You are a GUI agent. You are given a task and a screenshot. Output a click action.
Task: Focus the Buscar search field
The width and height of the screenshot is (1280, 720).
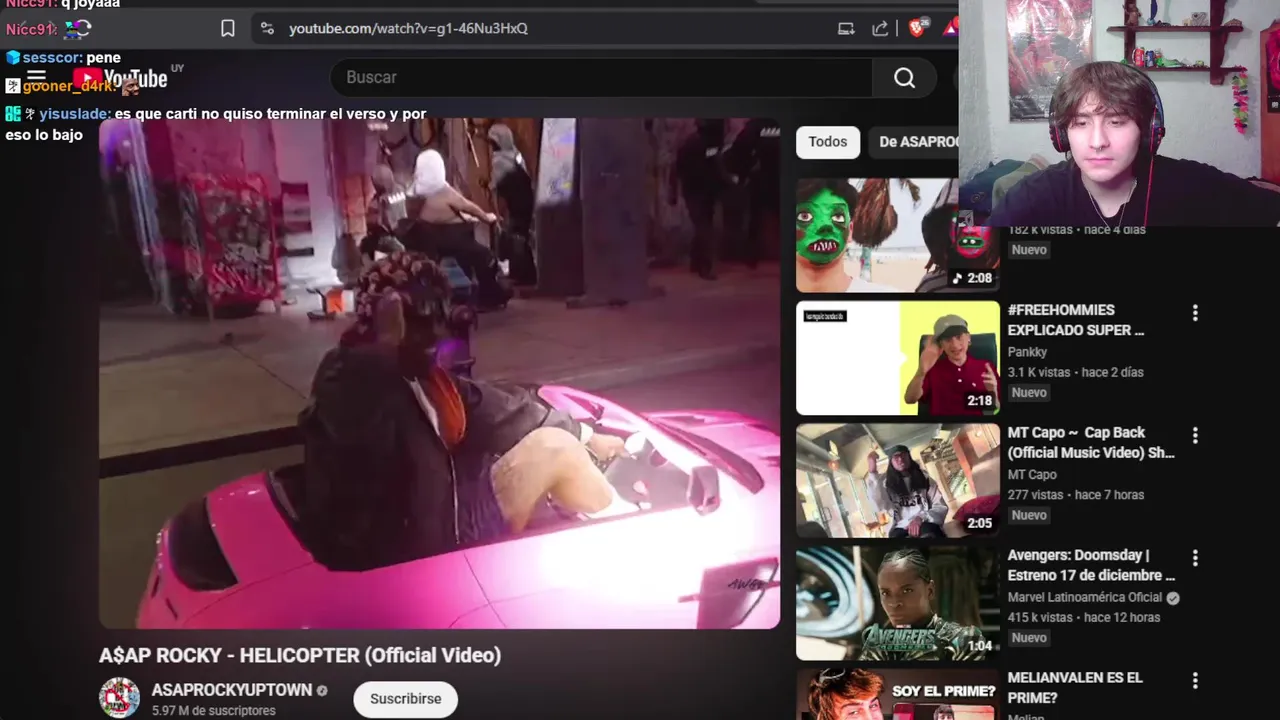601,77
